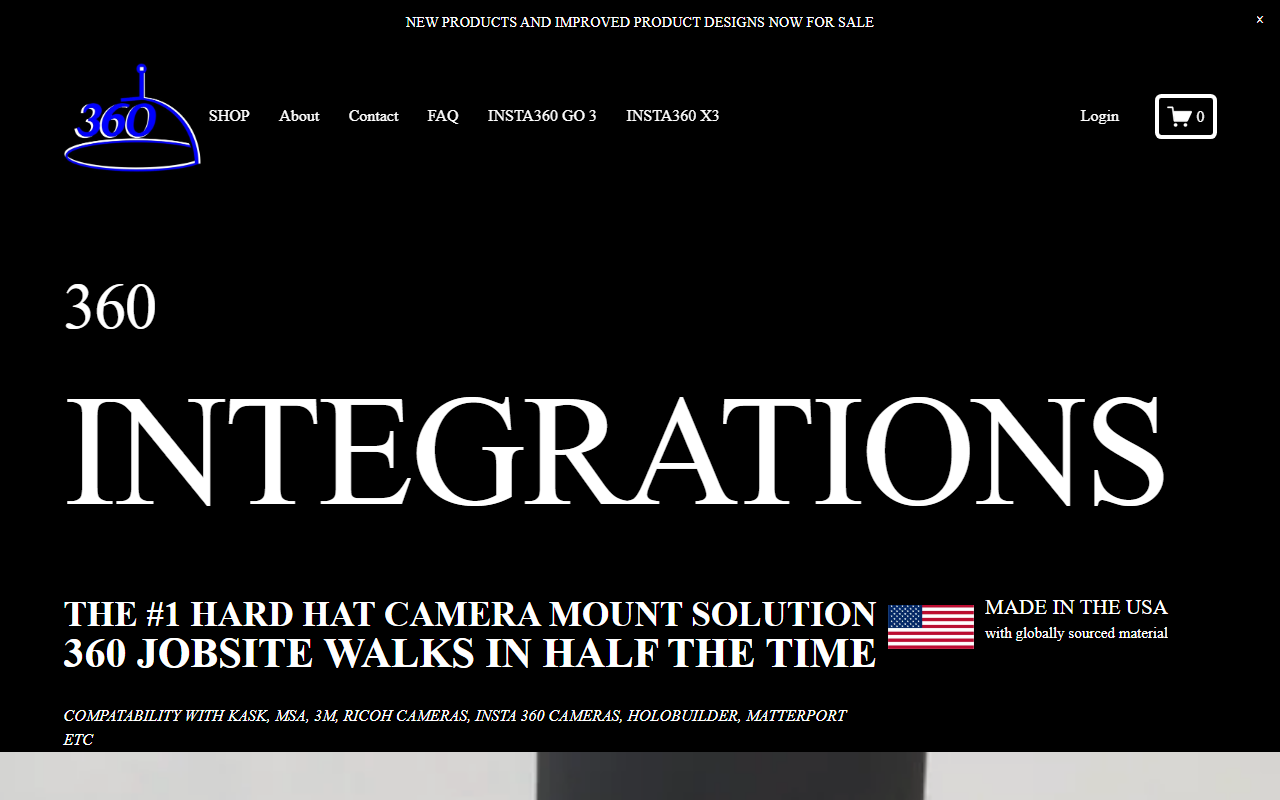
Task: Open INSTA360 GO 3 page
Action: point(542,116)
